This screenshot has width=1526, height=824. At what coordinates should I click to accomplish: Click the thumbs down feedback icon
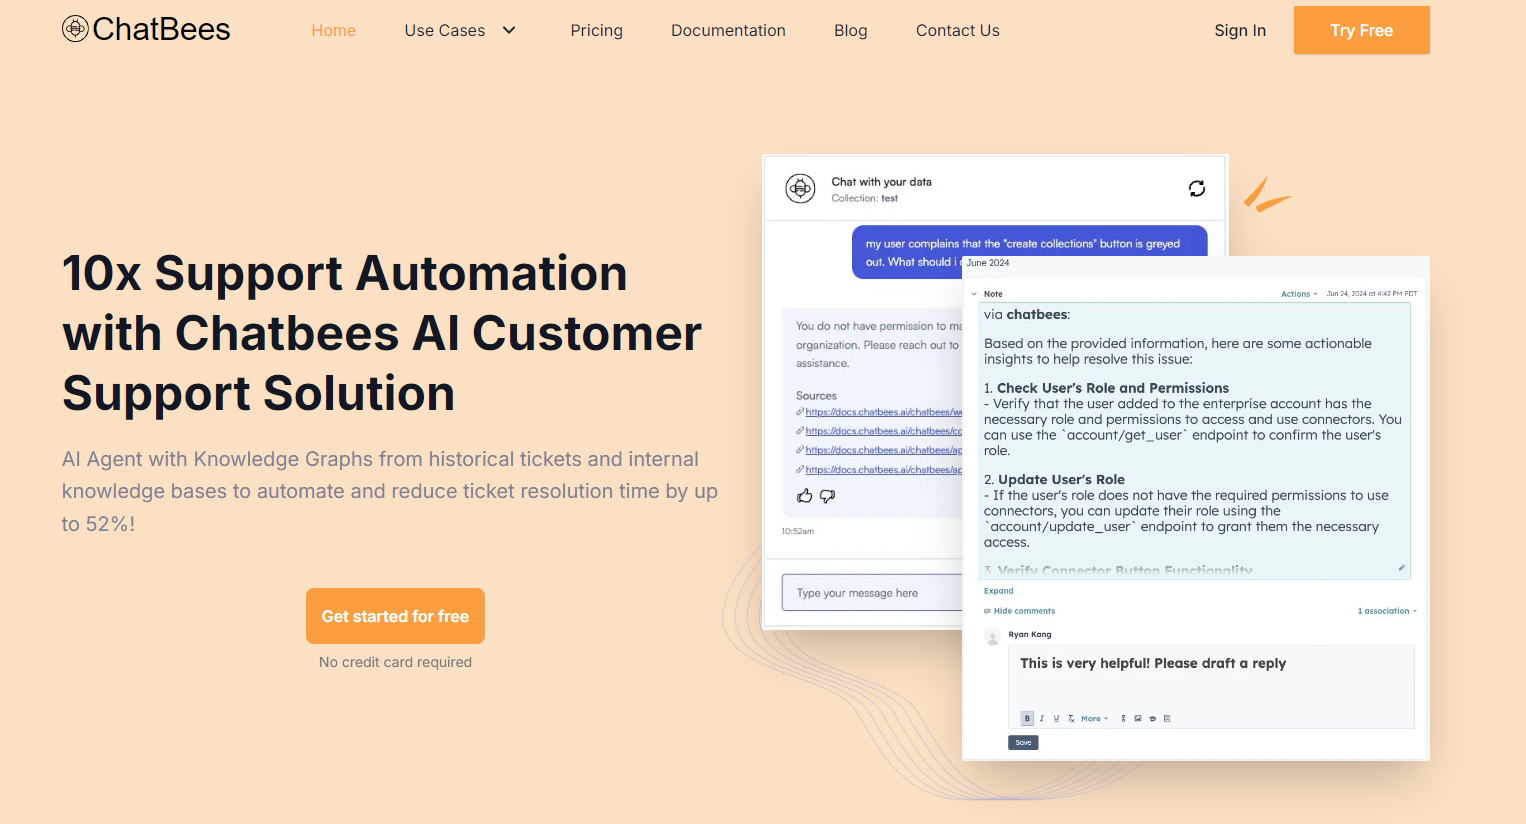[x=827, y=496]
